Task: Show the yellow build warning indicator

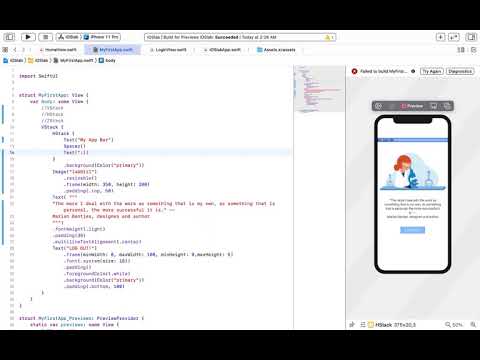Action: click(329, 37)
